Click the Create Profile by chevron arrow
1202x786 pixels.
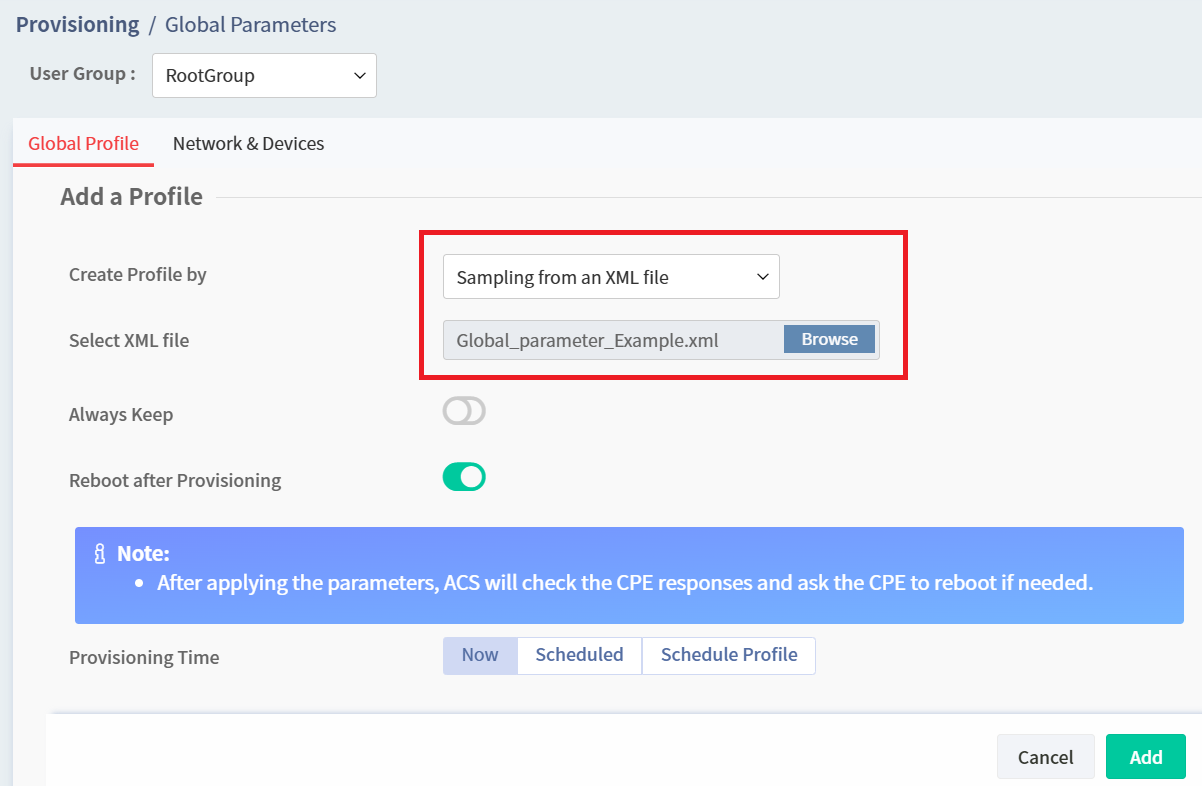pyautogui.click(x=762, y=277)
